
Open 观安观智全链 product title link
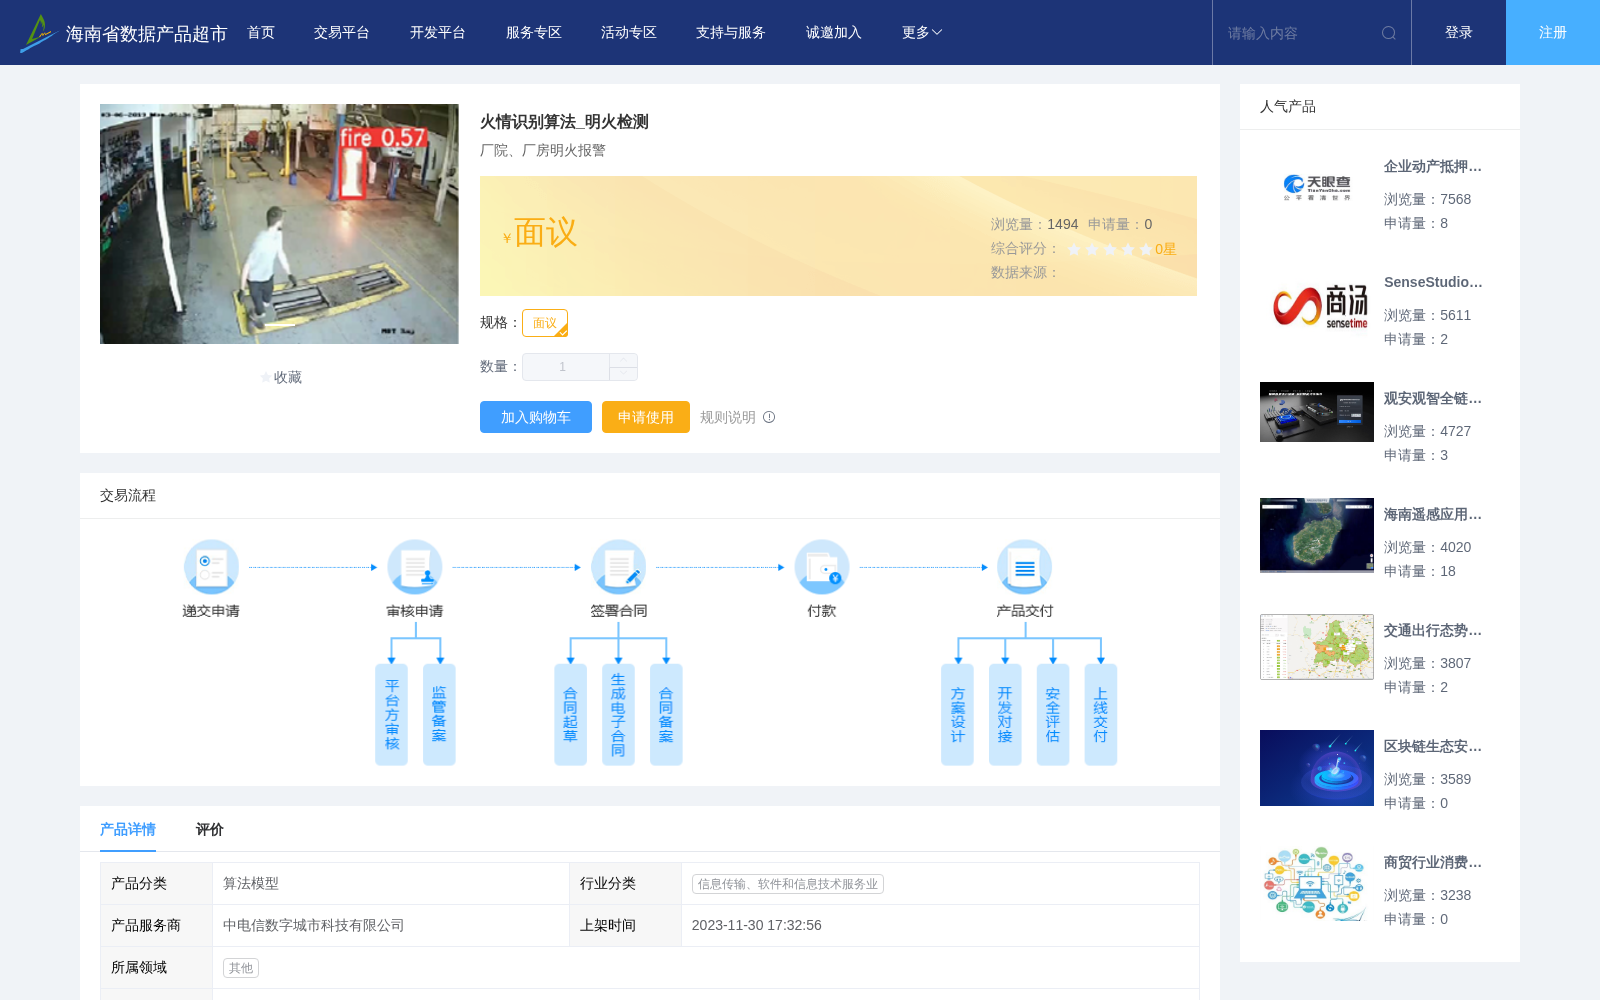[x=1433, y=399]
